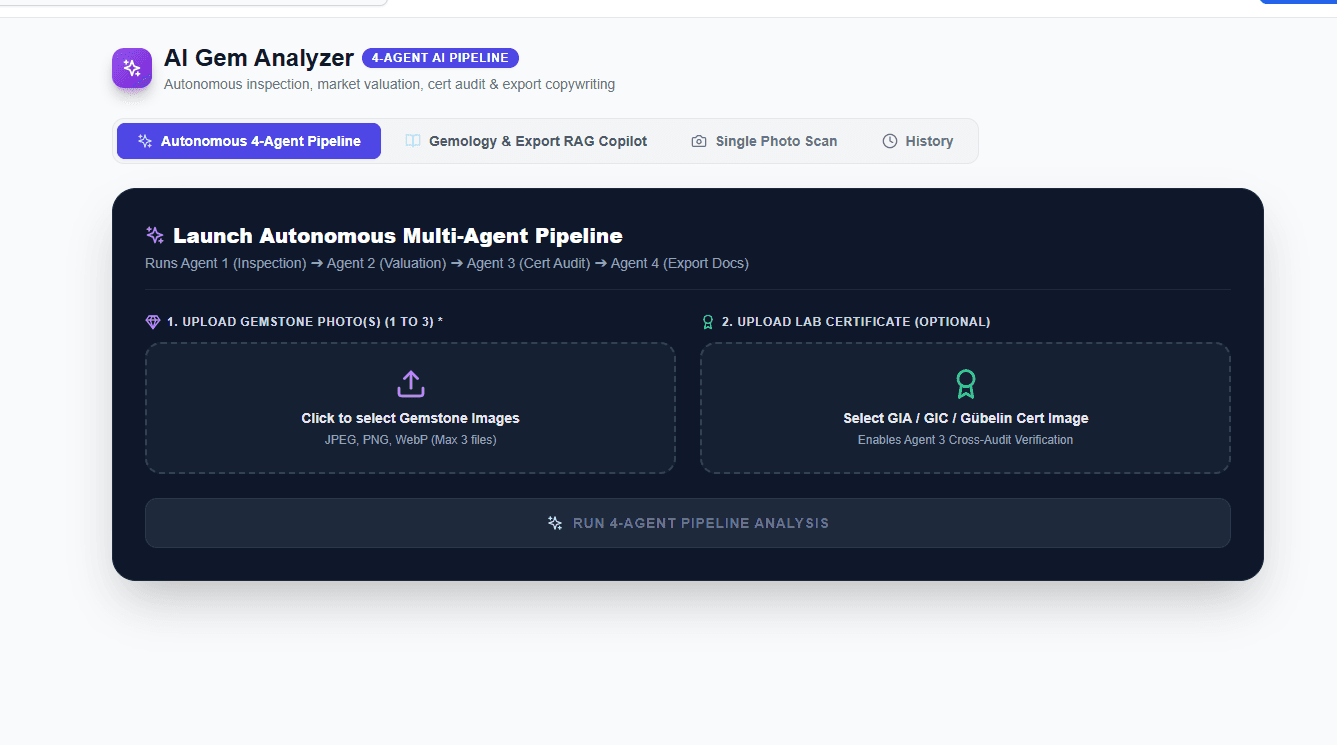
Task: Run the 4-Agent Pipeline Analysis
Action: 688,523
